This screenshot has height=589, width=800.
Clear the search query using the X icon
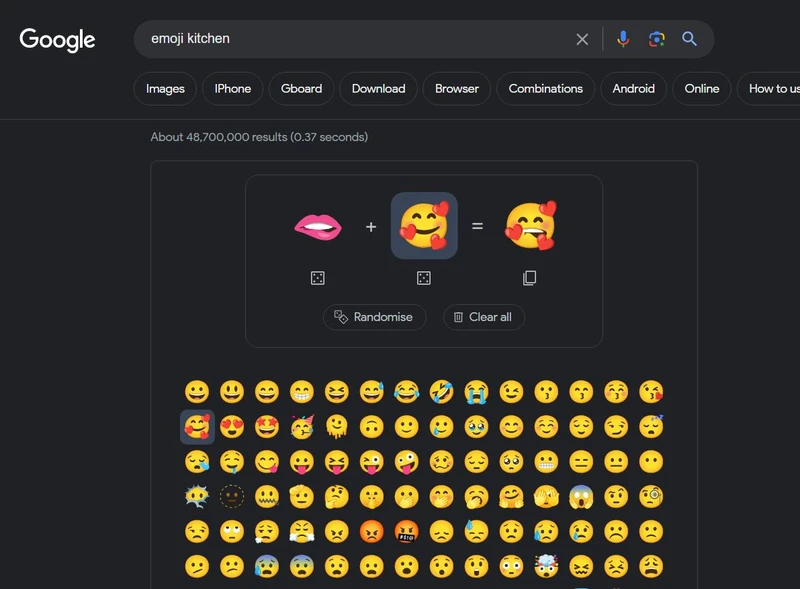pyautogui.click(x=583, y=39)
